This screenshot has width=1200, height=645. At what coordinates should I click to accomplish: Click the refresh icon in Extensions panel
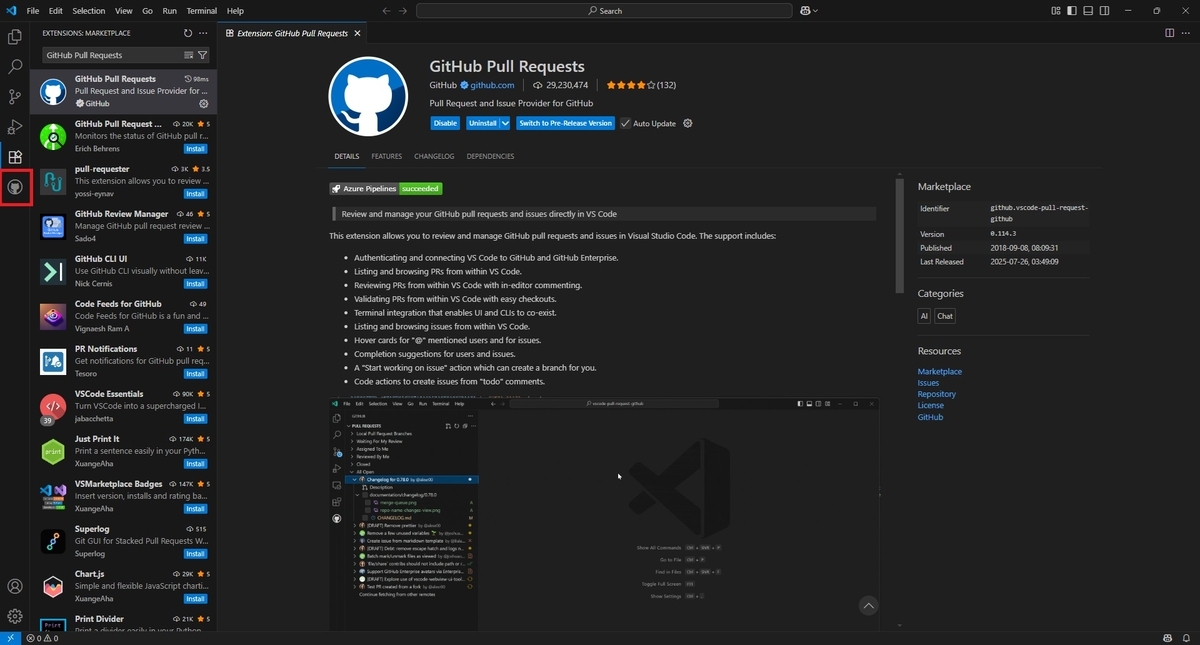pyautogui.click(x=189, y=32)
